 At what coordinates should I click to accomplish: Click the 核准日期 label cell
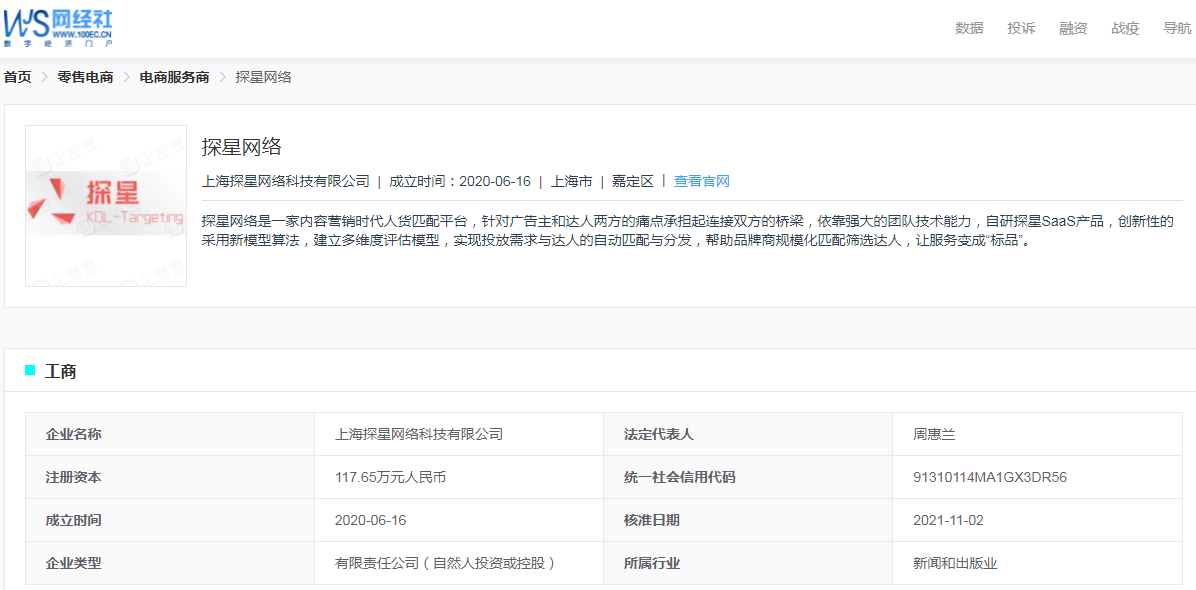(x=748, y=520)
